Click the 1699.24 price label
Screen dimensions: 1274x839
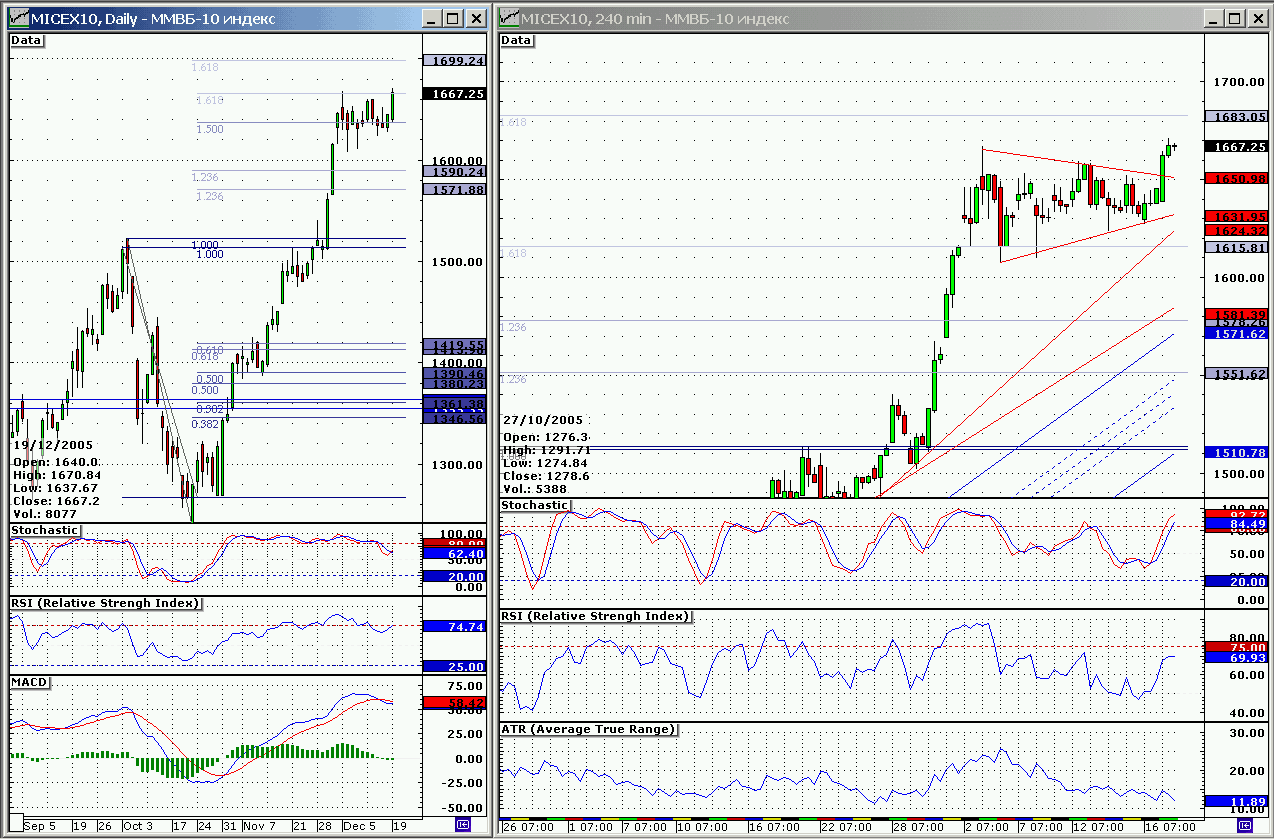click(x=455, y=61)
